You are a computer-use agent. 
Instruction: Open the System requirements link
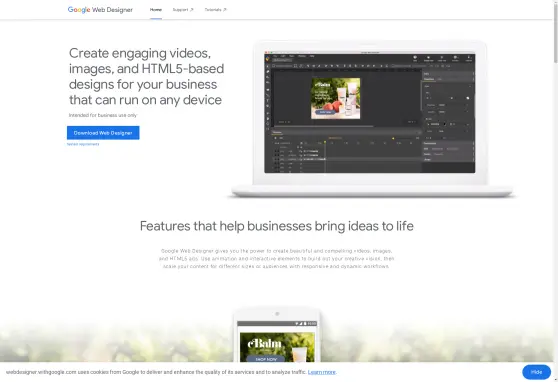coord(83,144)
